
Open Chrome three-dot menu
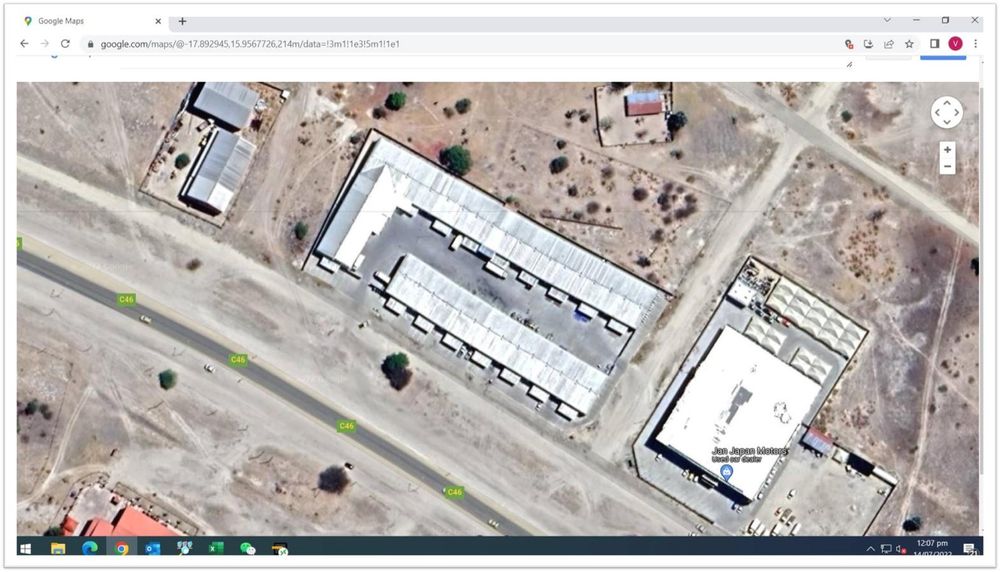[x=975, y=44]
